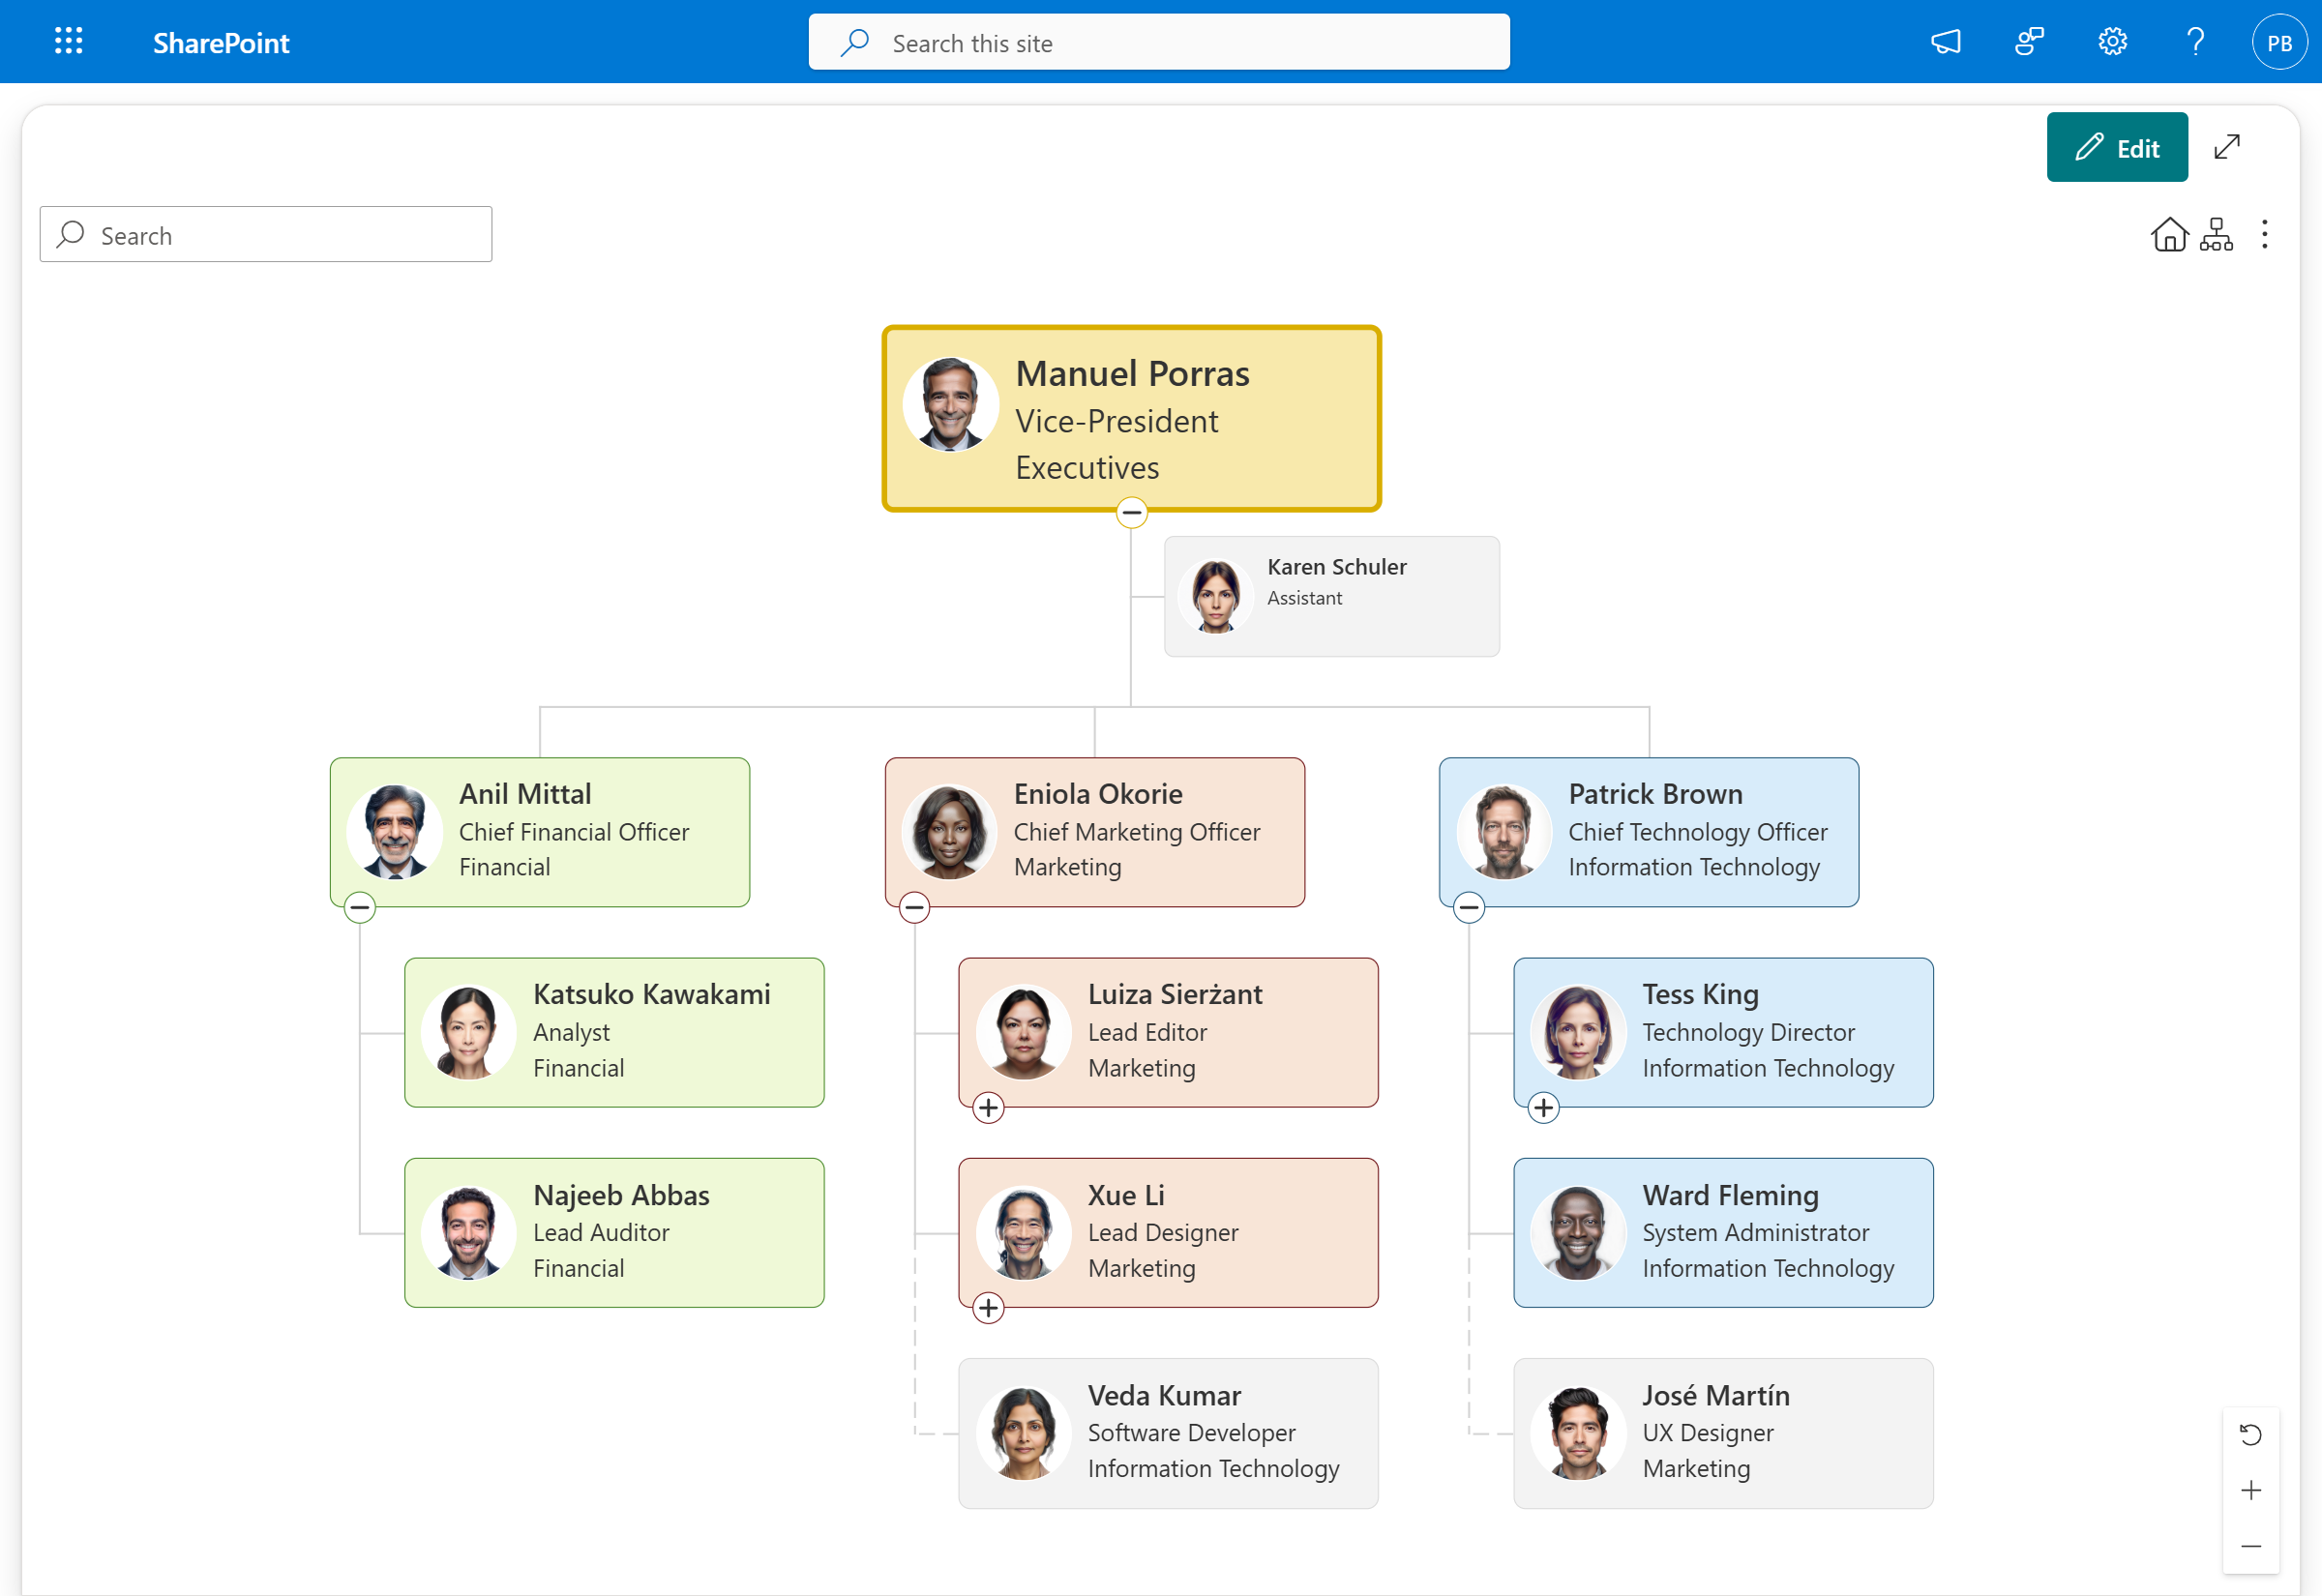Click Manuel Porras's profile photo
2322x1596 pixels.
click(950, 406)
